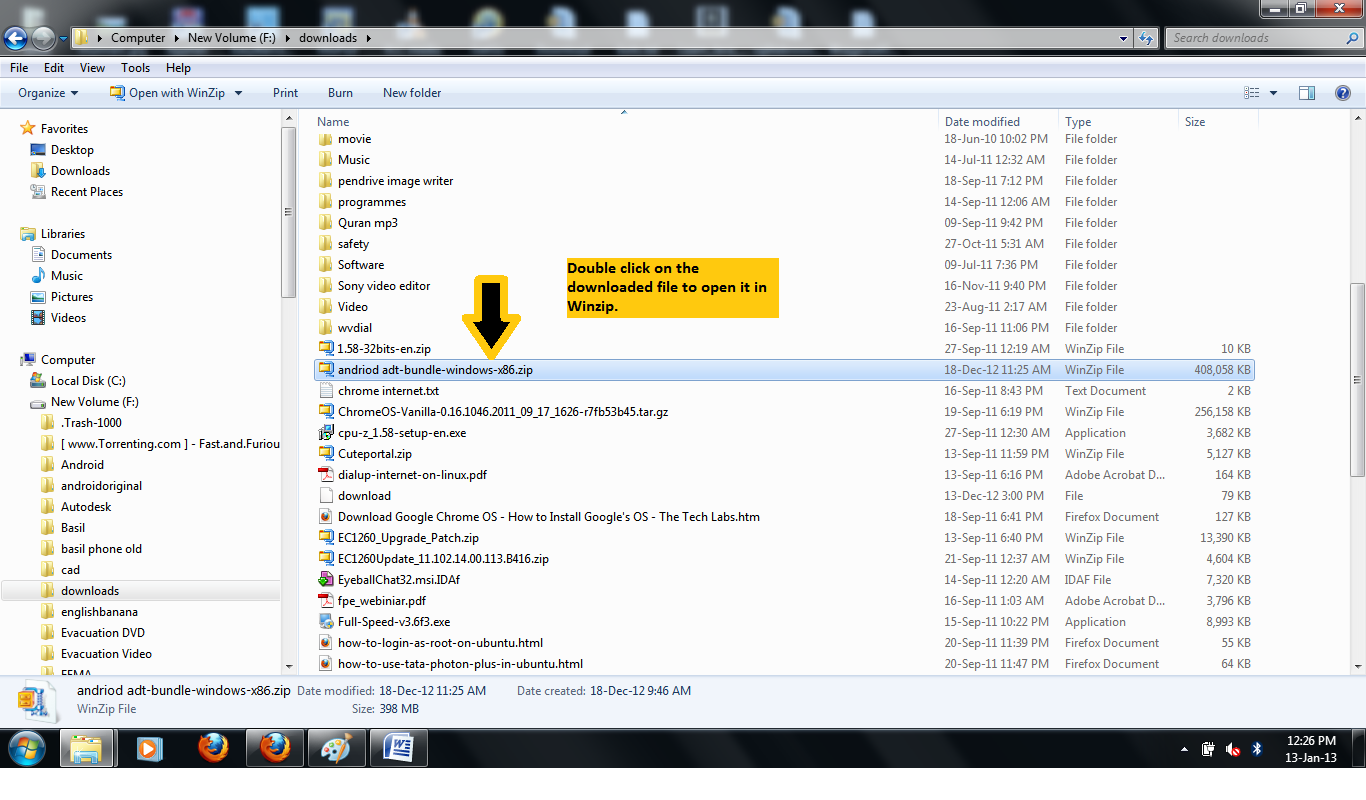Click the Back navigation arrow button
The width and height of the screenshot is (1366, 800).
16,38
